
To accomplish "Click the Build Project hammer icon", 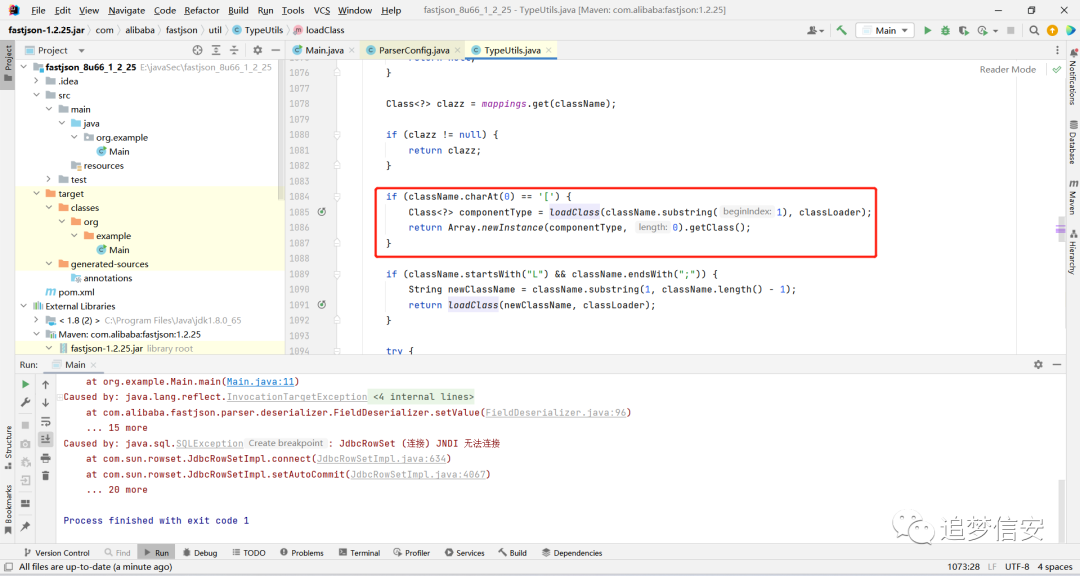I will tap(842, 30).
